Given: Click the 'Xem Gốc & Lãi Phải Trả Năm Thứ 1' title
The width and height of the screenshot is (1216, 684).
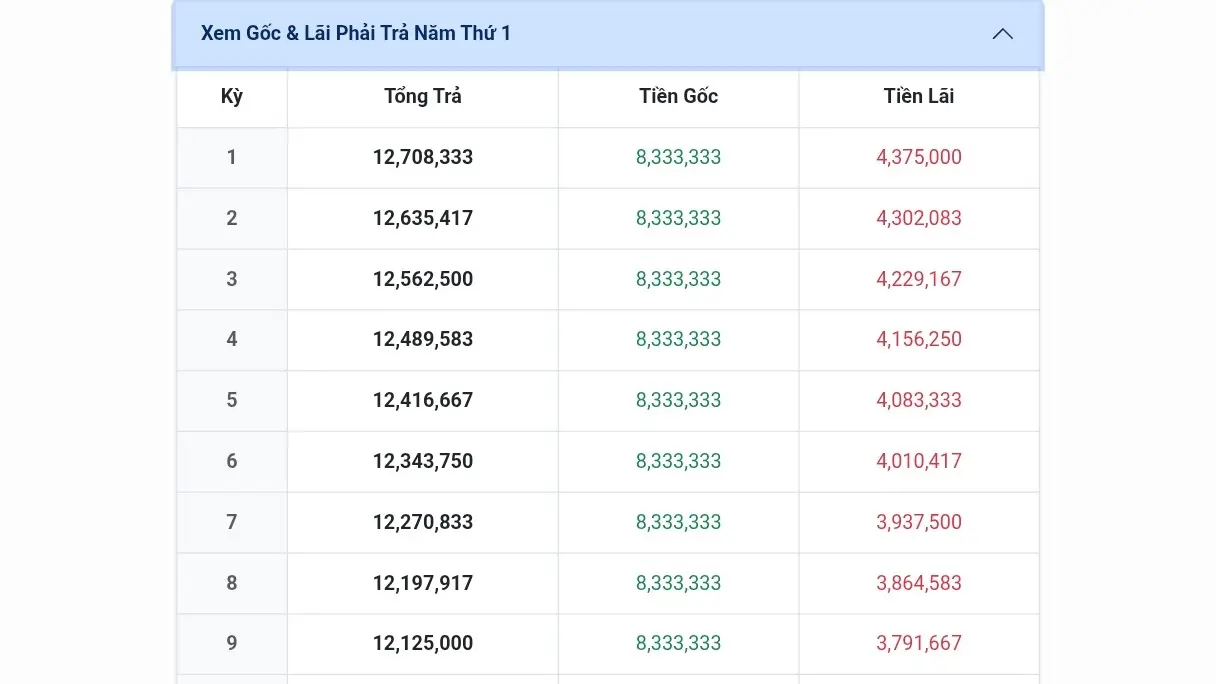Looking at the screenshot, I should (x=356, y=34).
